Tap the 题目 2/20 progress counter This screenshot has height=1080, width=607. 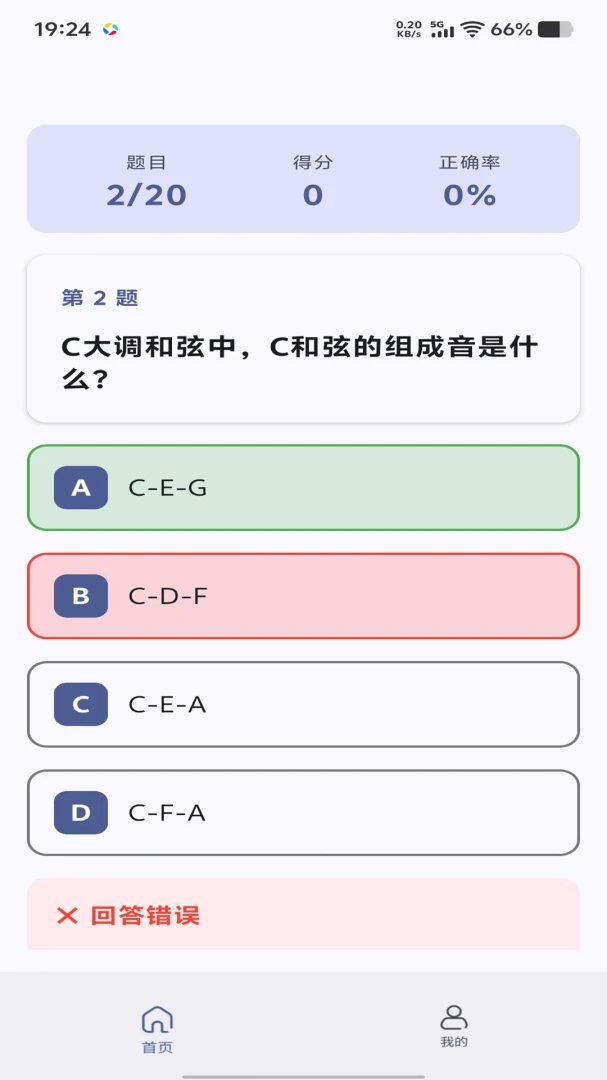(146, 182)
